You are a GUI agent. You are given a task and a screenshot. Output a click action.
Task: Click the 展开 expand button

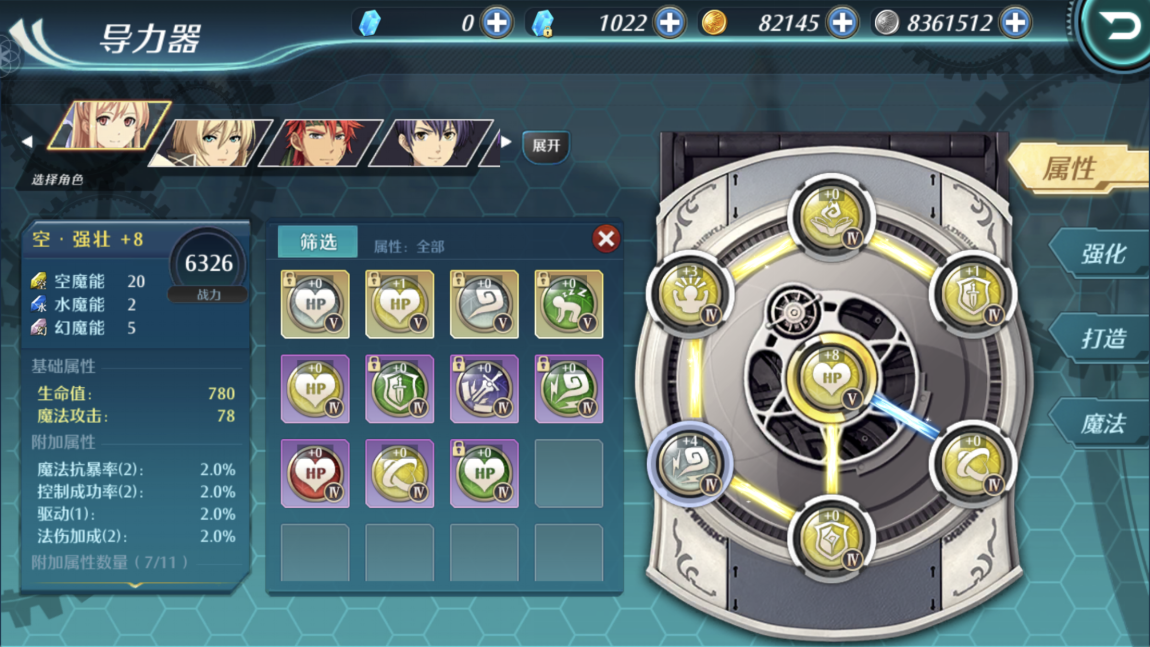pyautogui.click(x=546, y=146)
